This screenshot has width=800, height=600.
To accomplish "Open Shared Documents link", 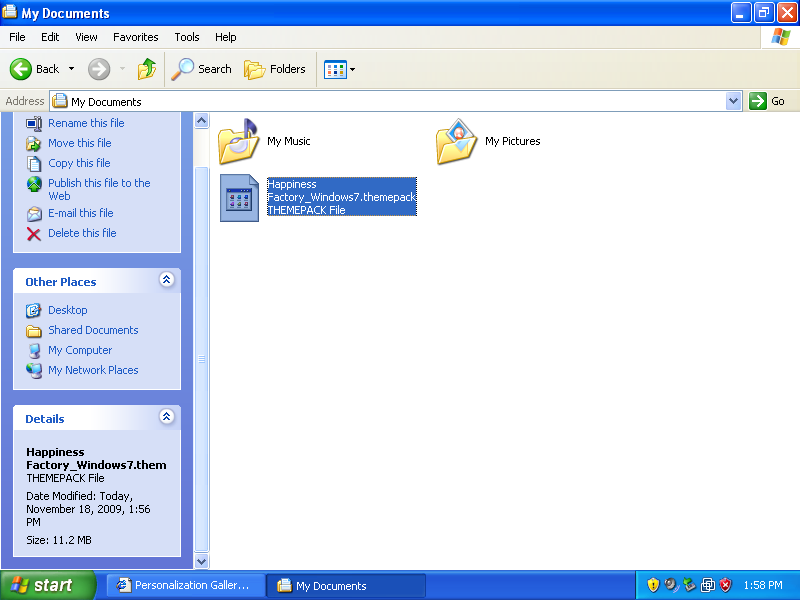I will click(x=93, y=330).
